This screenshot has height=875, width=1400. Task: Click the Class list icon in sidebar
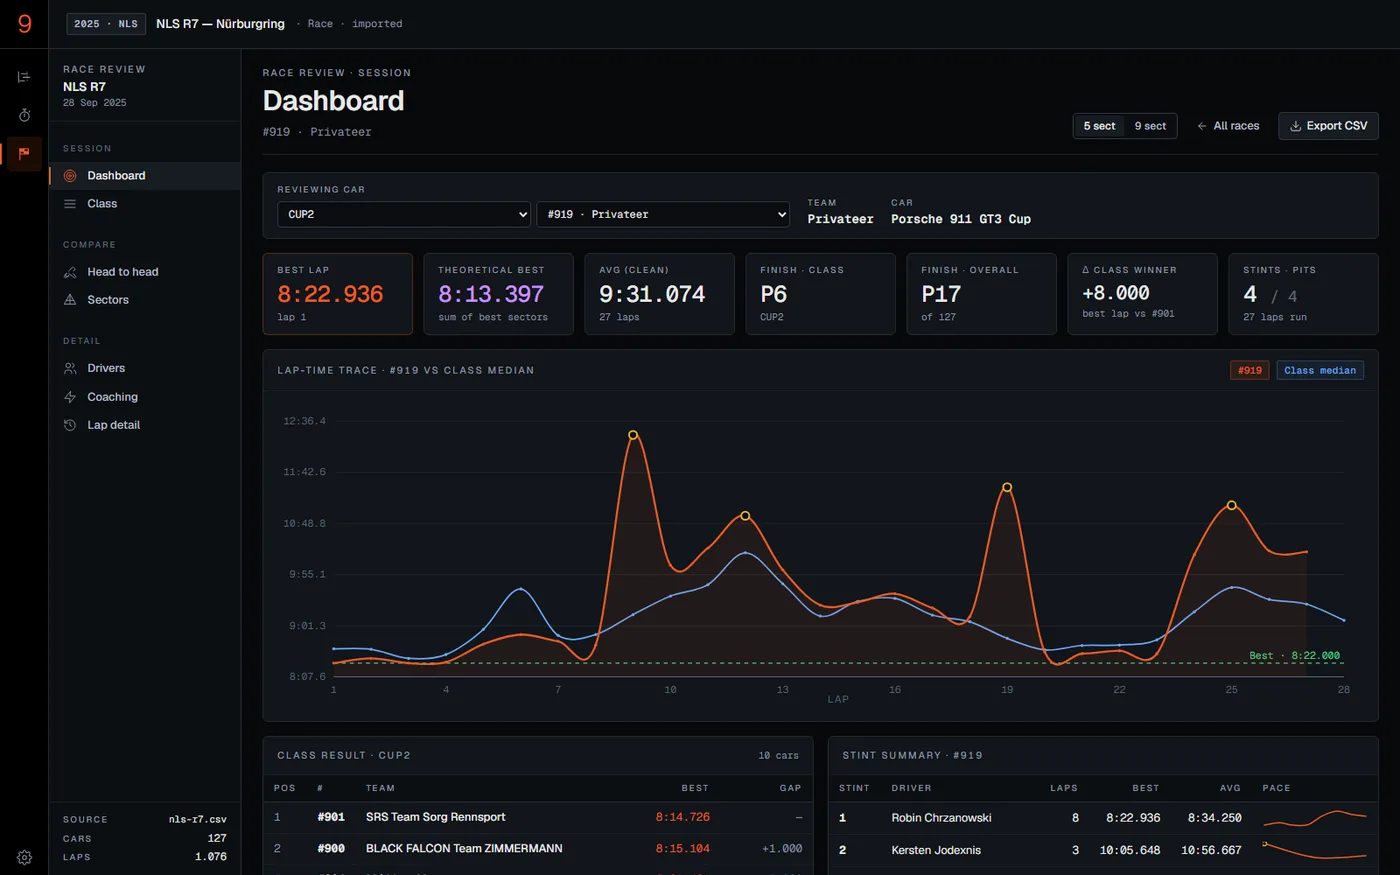click(x=70, y=204)
